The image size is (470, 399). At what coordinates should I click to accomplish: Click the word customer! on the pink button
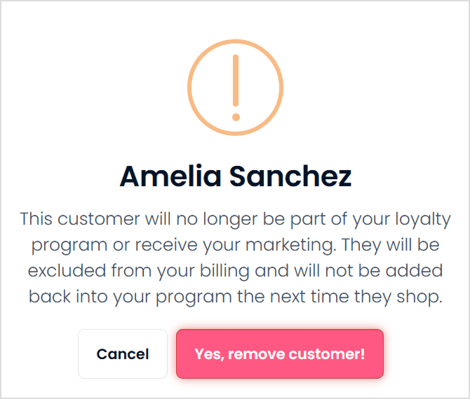[x=327, y=354]
